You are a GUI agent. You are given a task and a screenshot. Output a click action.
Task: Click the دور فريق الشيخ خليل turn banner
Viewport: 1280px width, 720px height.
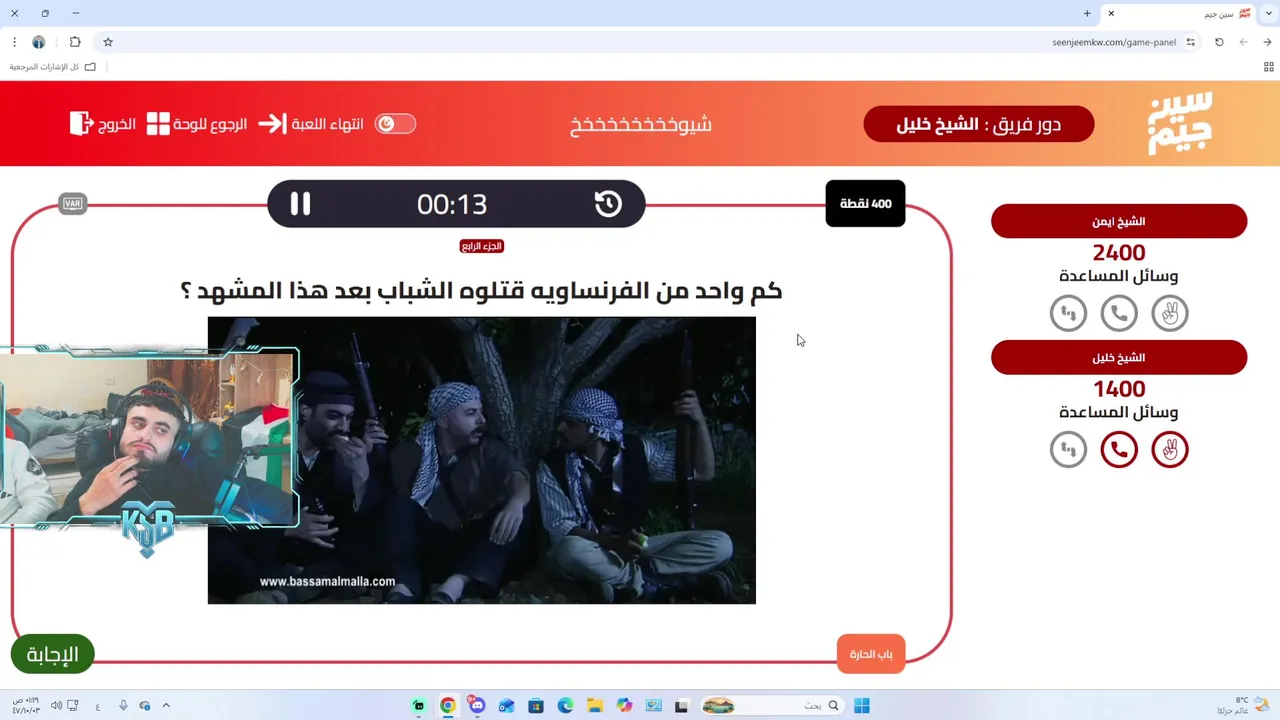[x=979, y=124]
